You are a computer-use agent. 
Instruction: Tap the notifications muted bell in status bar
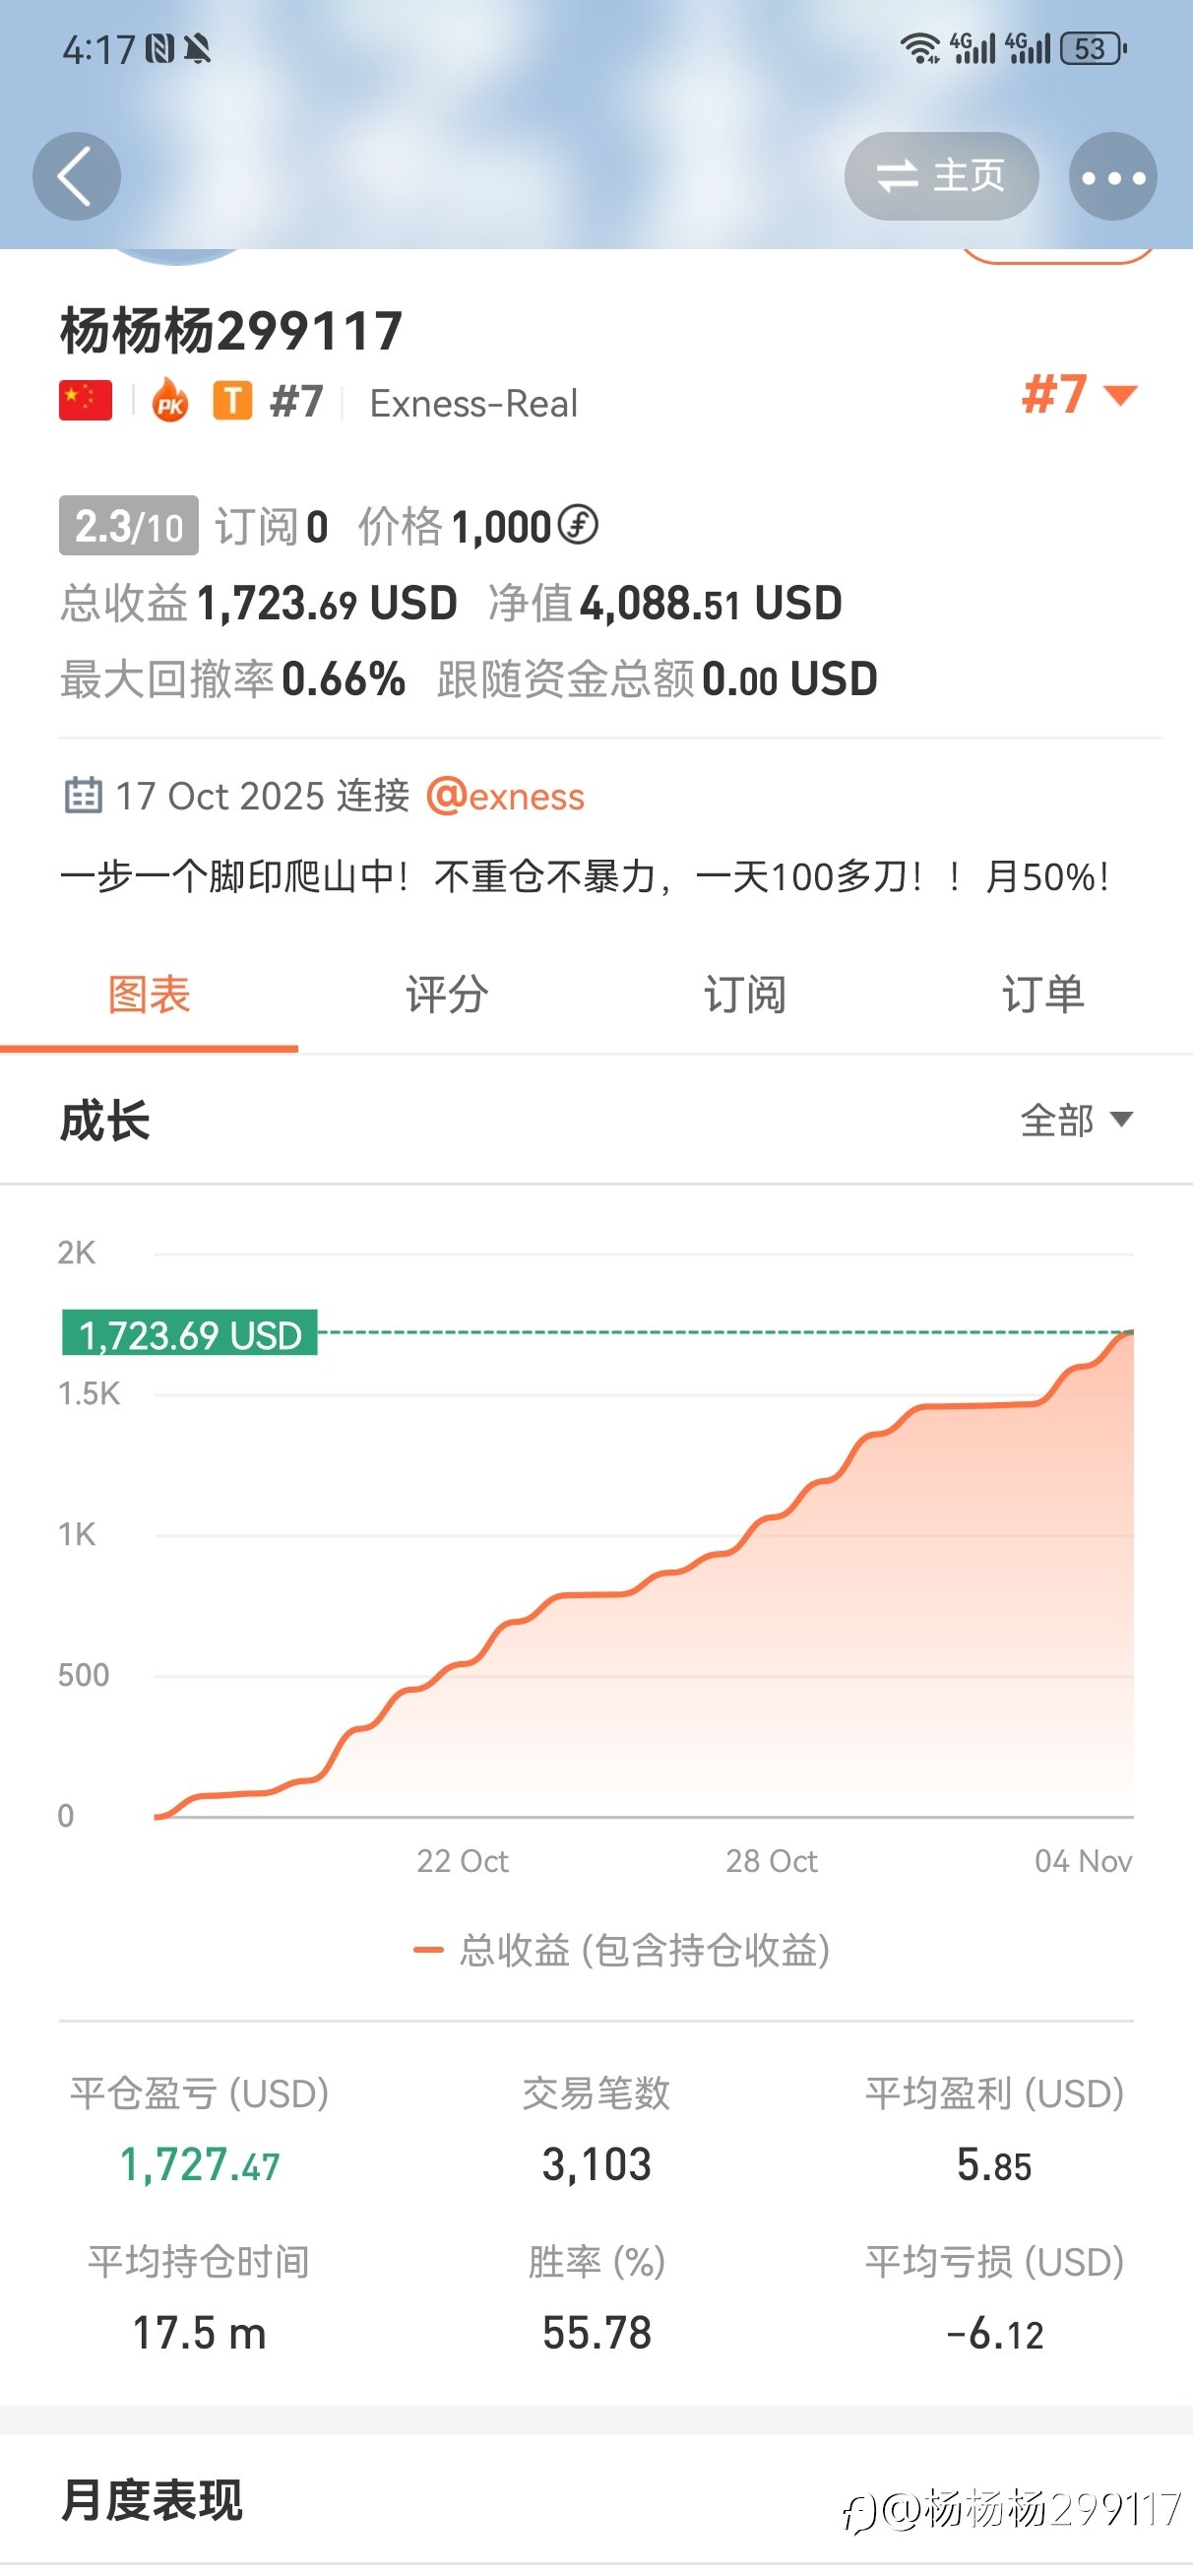tap(198, 48)
